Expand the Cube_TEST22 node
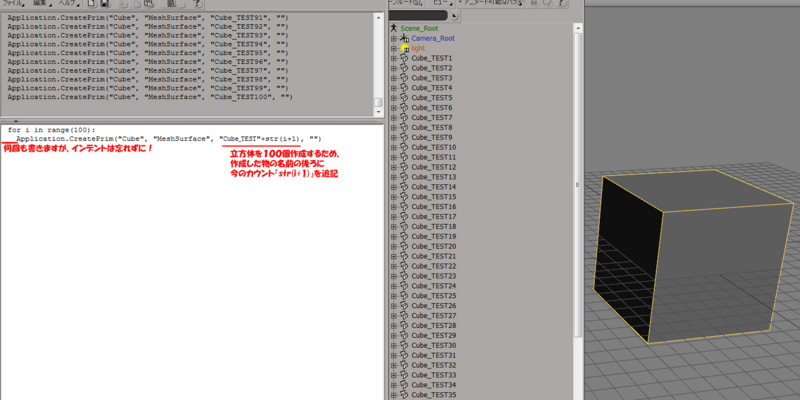Image resolution: width=800 pixels, height=400 pixels. 393,266
